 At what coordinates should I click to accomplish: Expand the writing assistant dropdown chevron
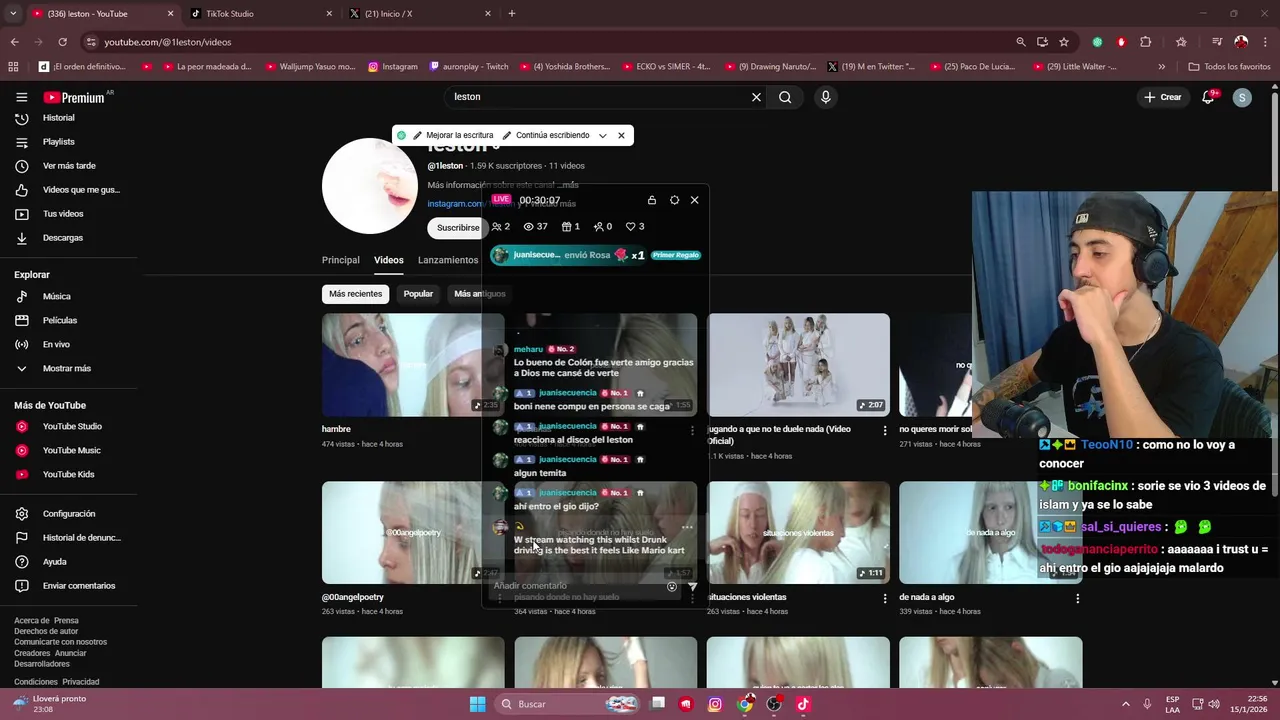[x=602, y=135]
